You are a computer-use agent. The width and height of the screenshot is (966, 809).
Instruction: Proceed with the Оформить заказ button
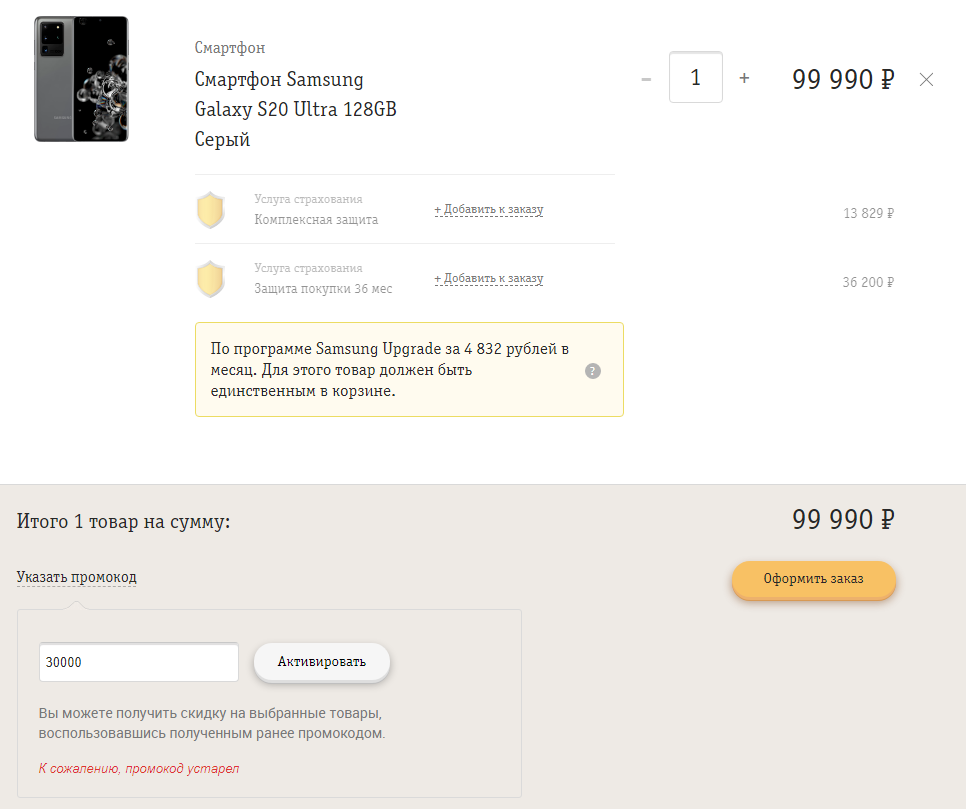click(x=813, y=579)
